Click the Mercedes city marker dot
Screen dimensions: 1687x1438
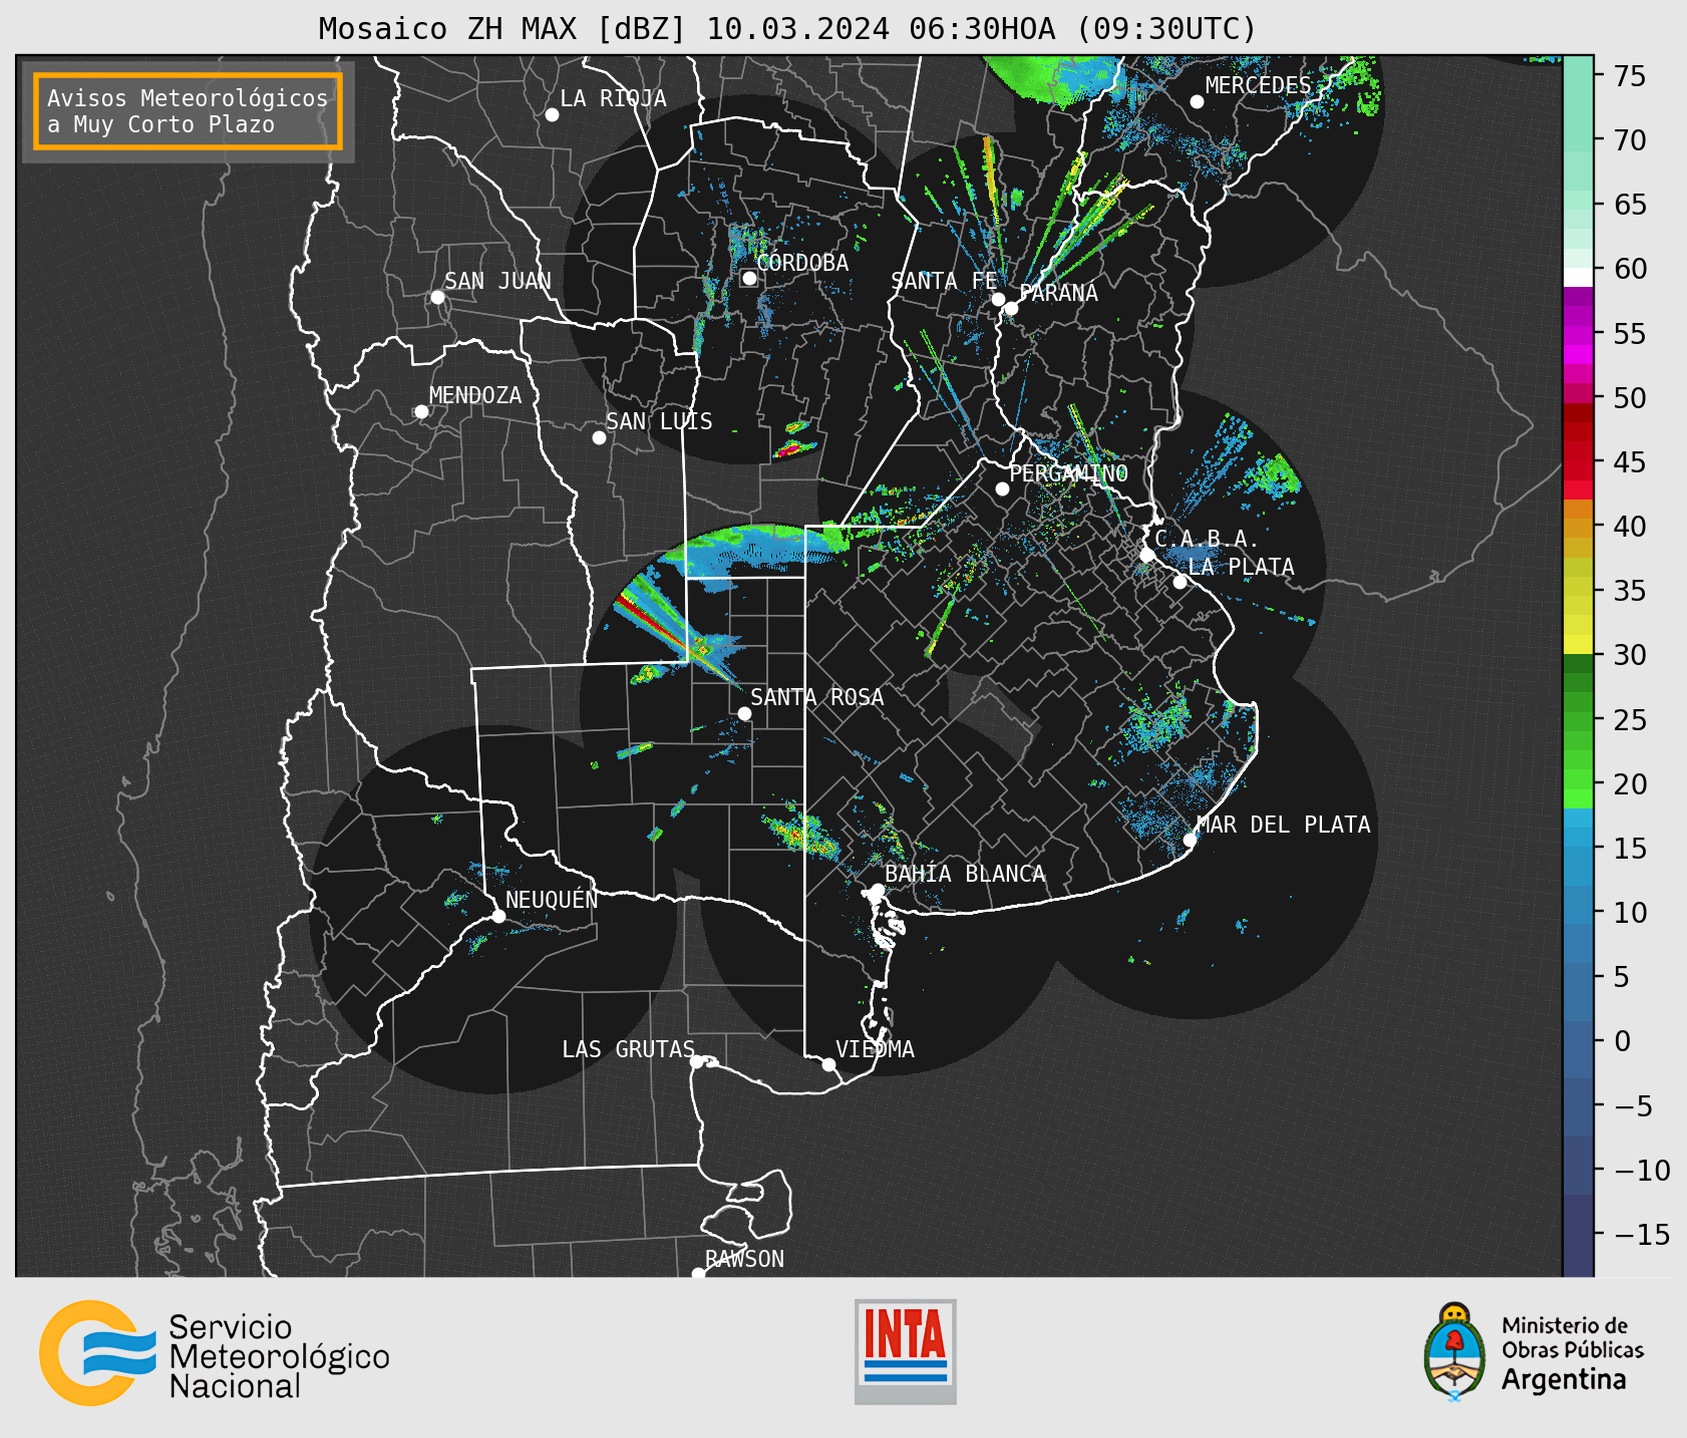point(1197,102)
